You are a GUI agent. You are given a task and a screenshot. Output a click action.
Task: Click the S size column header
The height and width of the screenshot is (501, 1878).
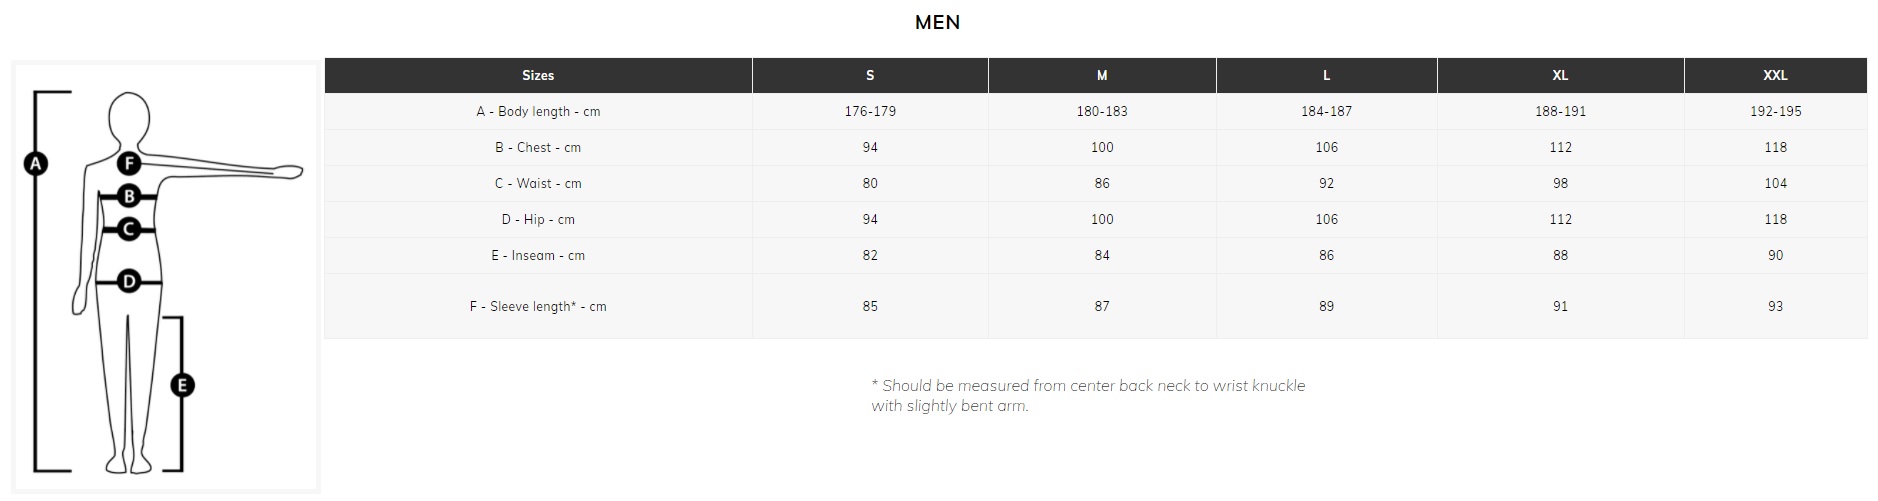pos(870,75)
